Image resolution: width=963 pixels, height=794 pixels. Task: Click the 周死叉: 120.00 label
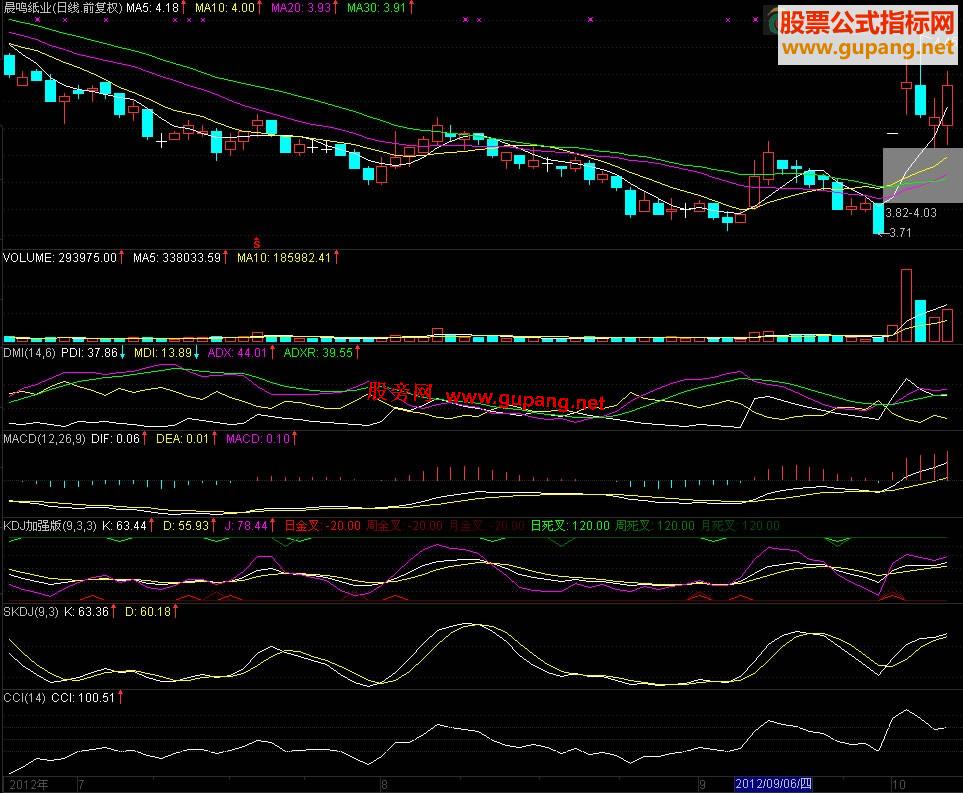pos(655,526)
